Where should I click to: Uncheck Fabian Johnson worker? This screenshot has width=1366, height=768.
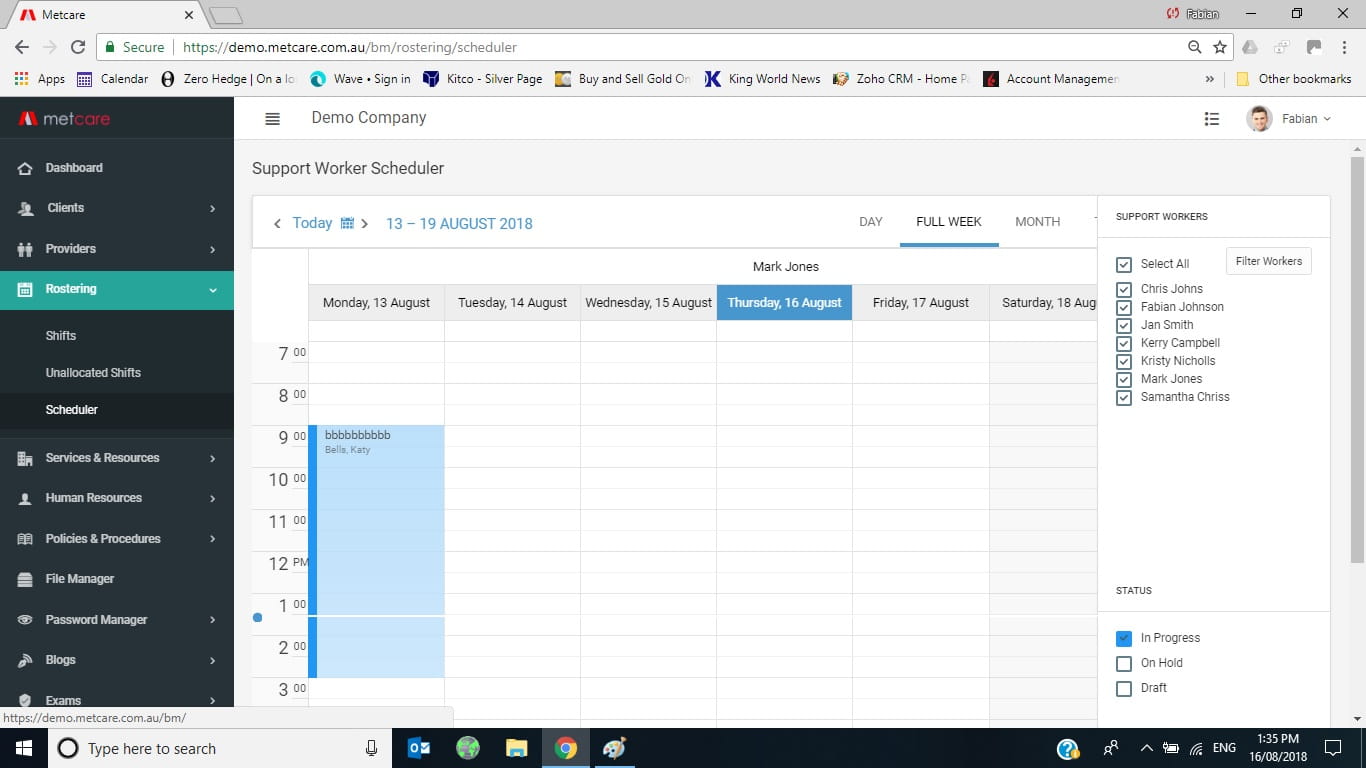click(x=1124, y=307)
